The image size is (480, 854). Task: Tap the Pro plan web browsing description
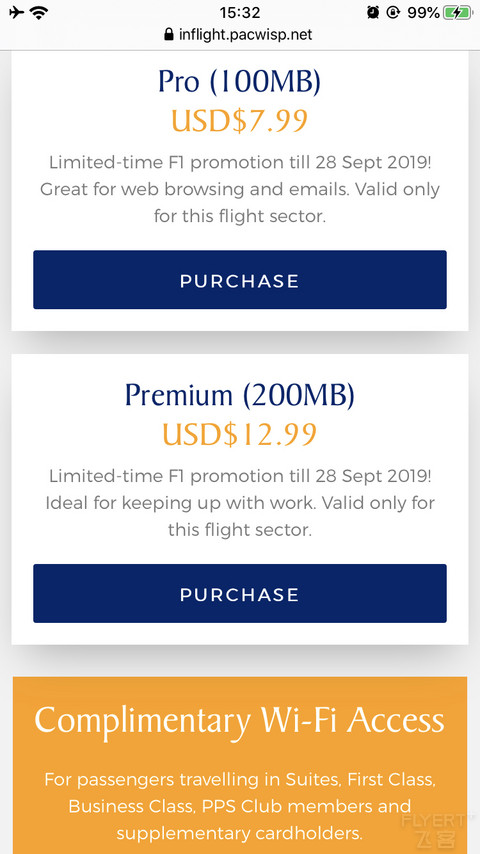click(x=240, y=190)
